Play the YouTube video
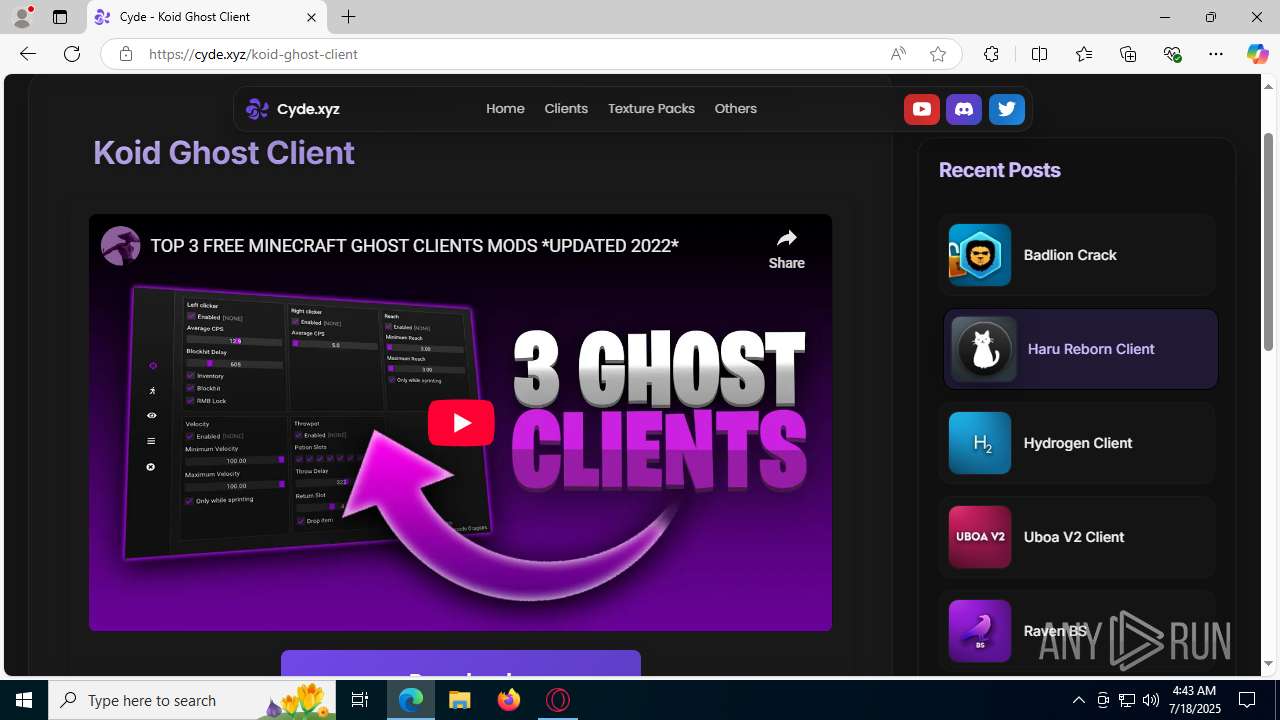Image resolution: width=1280 pixels, height=720 pixels. pyautogui.click(x=461, y=423)
